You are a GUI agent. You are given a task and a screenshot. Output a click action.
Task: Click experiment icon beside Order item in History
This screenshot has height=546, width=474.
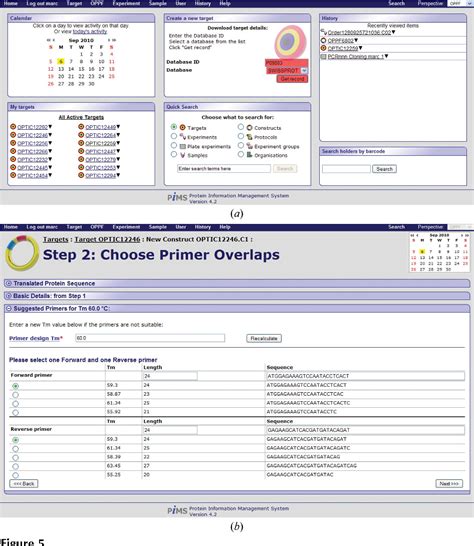pyautogui.click(x=324, y=32)
